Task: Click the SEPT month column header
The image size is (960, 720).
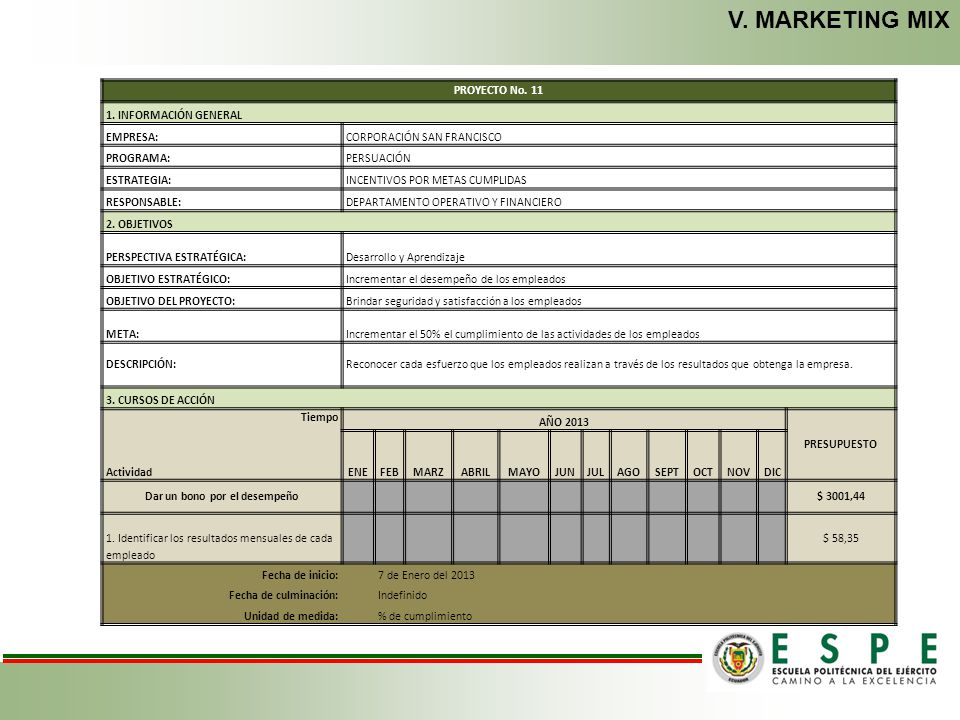Action: coord(667,456)
